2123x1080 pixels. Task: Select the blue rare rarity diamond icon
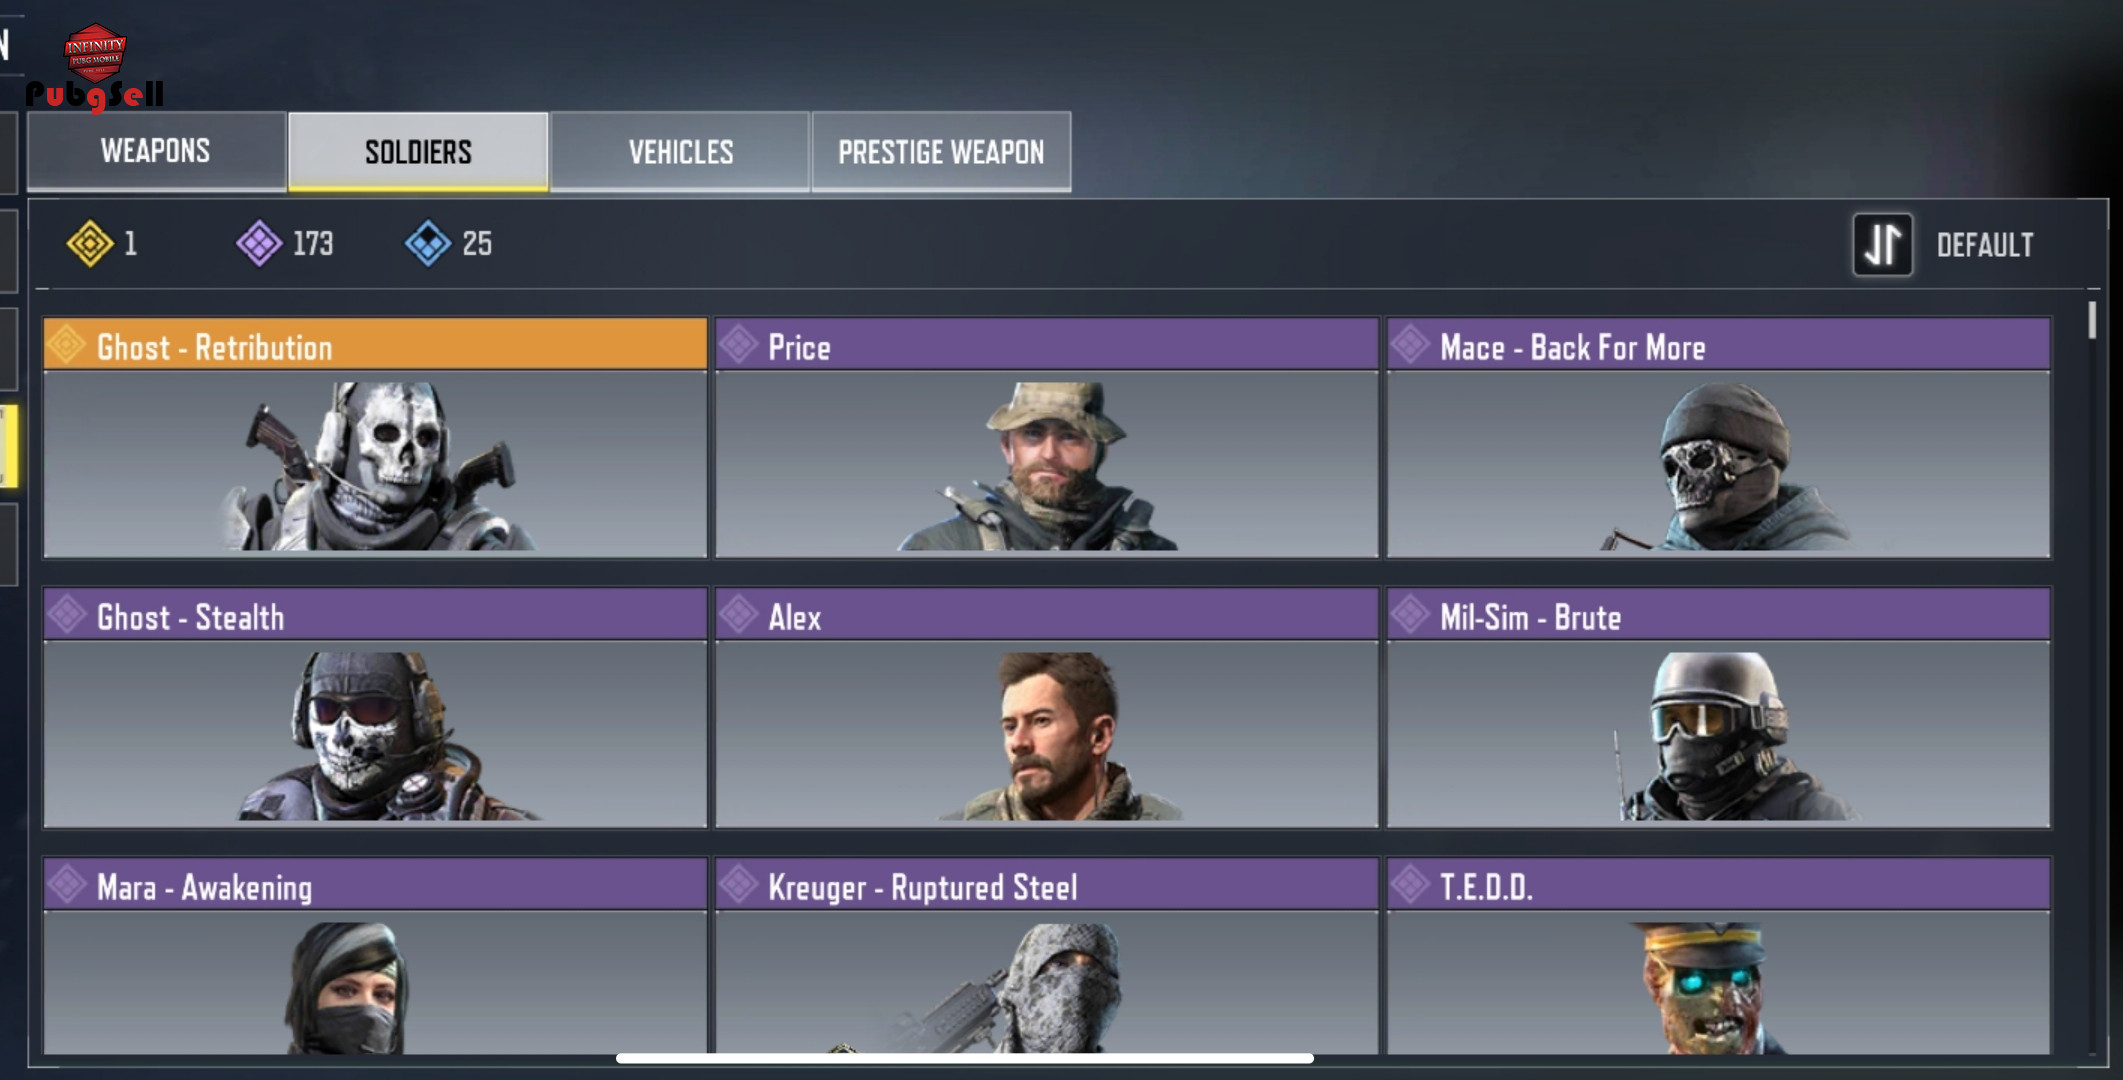[x=428, y=243]
